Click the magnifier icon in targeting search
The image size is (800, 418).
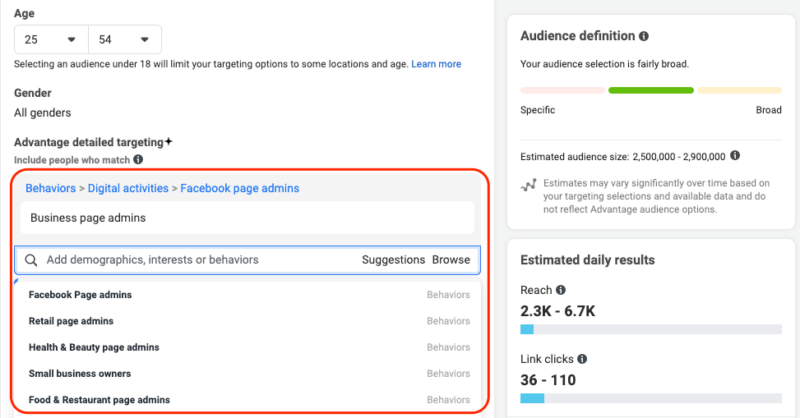pos(31,260)
